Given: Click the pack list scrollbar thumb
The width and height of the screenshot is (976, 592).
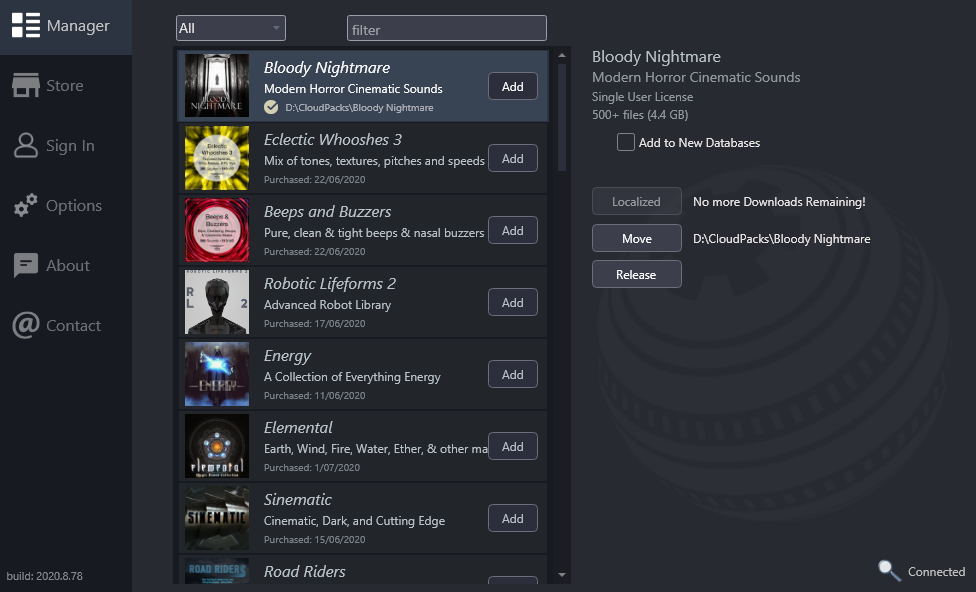Looking at the screenshot, I should 561,117.
